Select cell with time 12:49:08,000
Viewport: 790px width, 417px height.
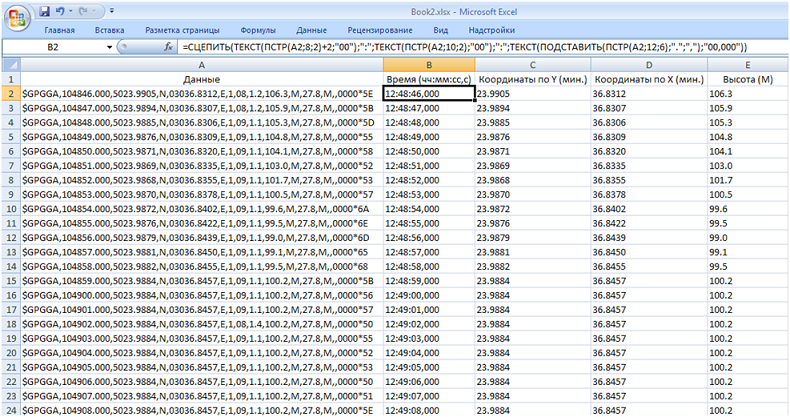(x=429, y=410)
